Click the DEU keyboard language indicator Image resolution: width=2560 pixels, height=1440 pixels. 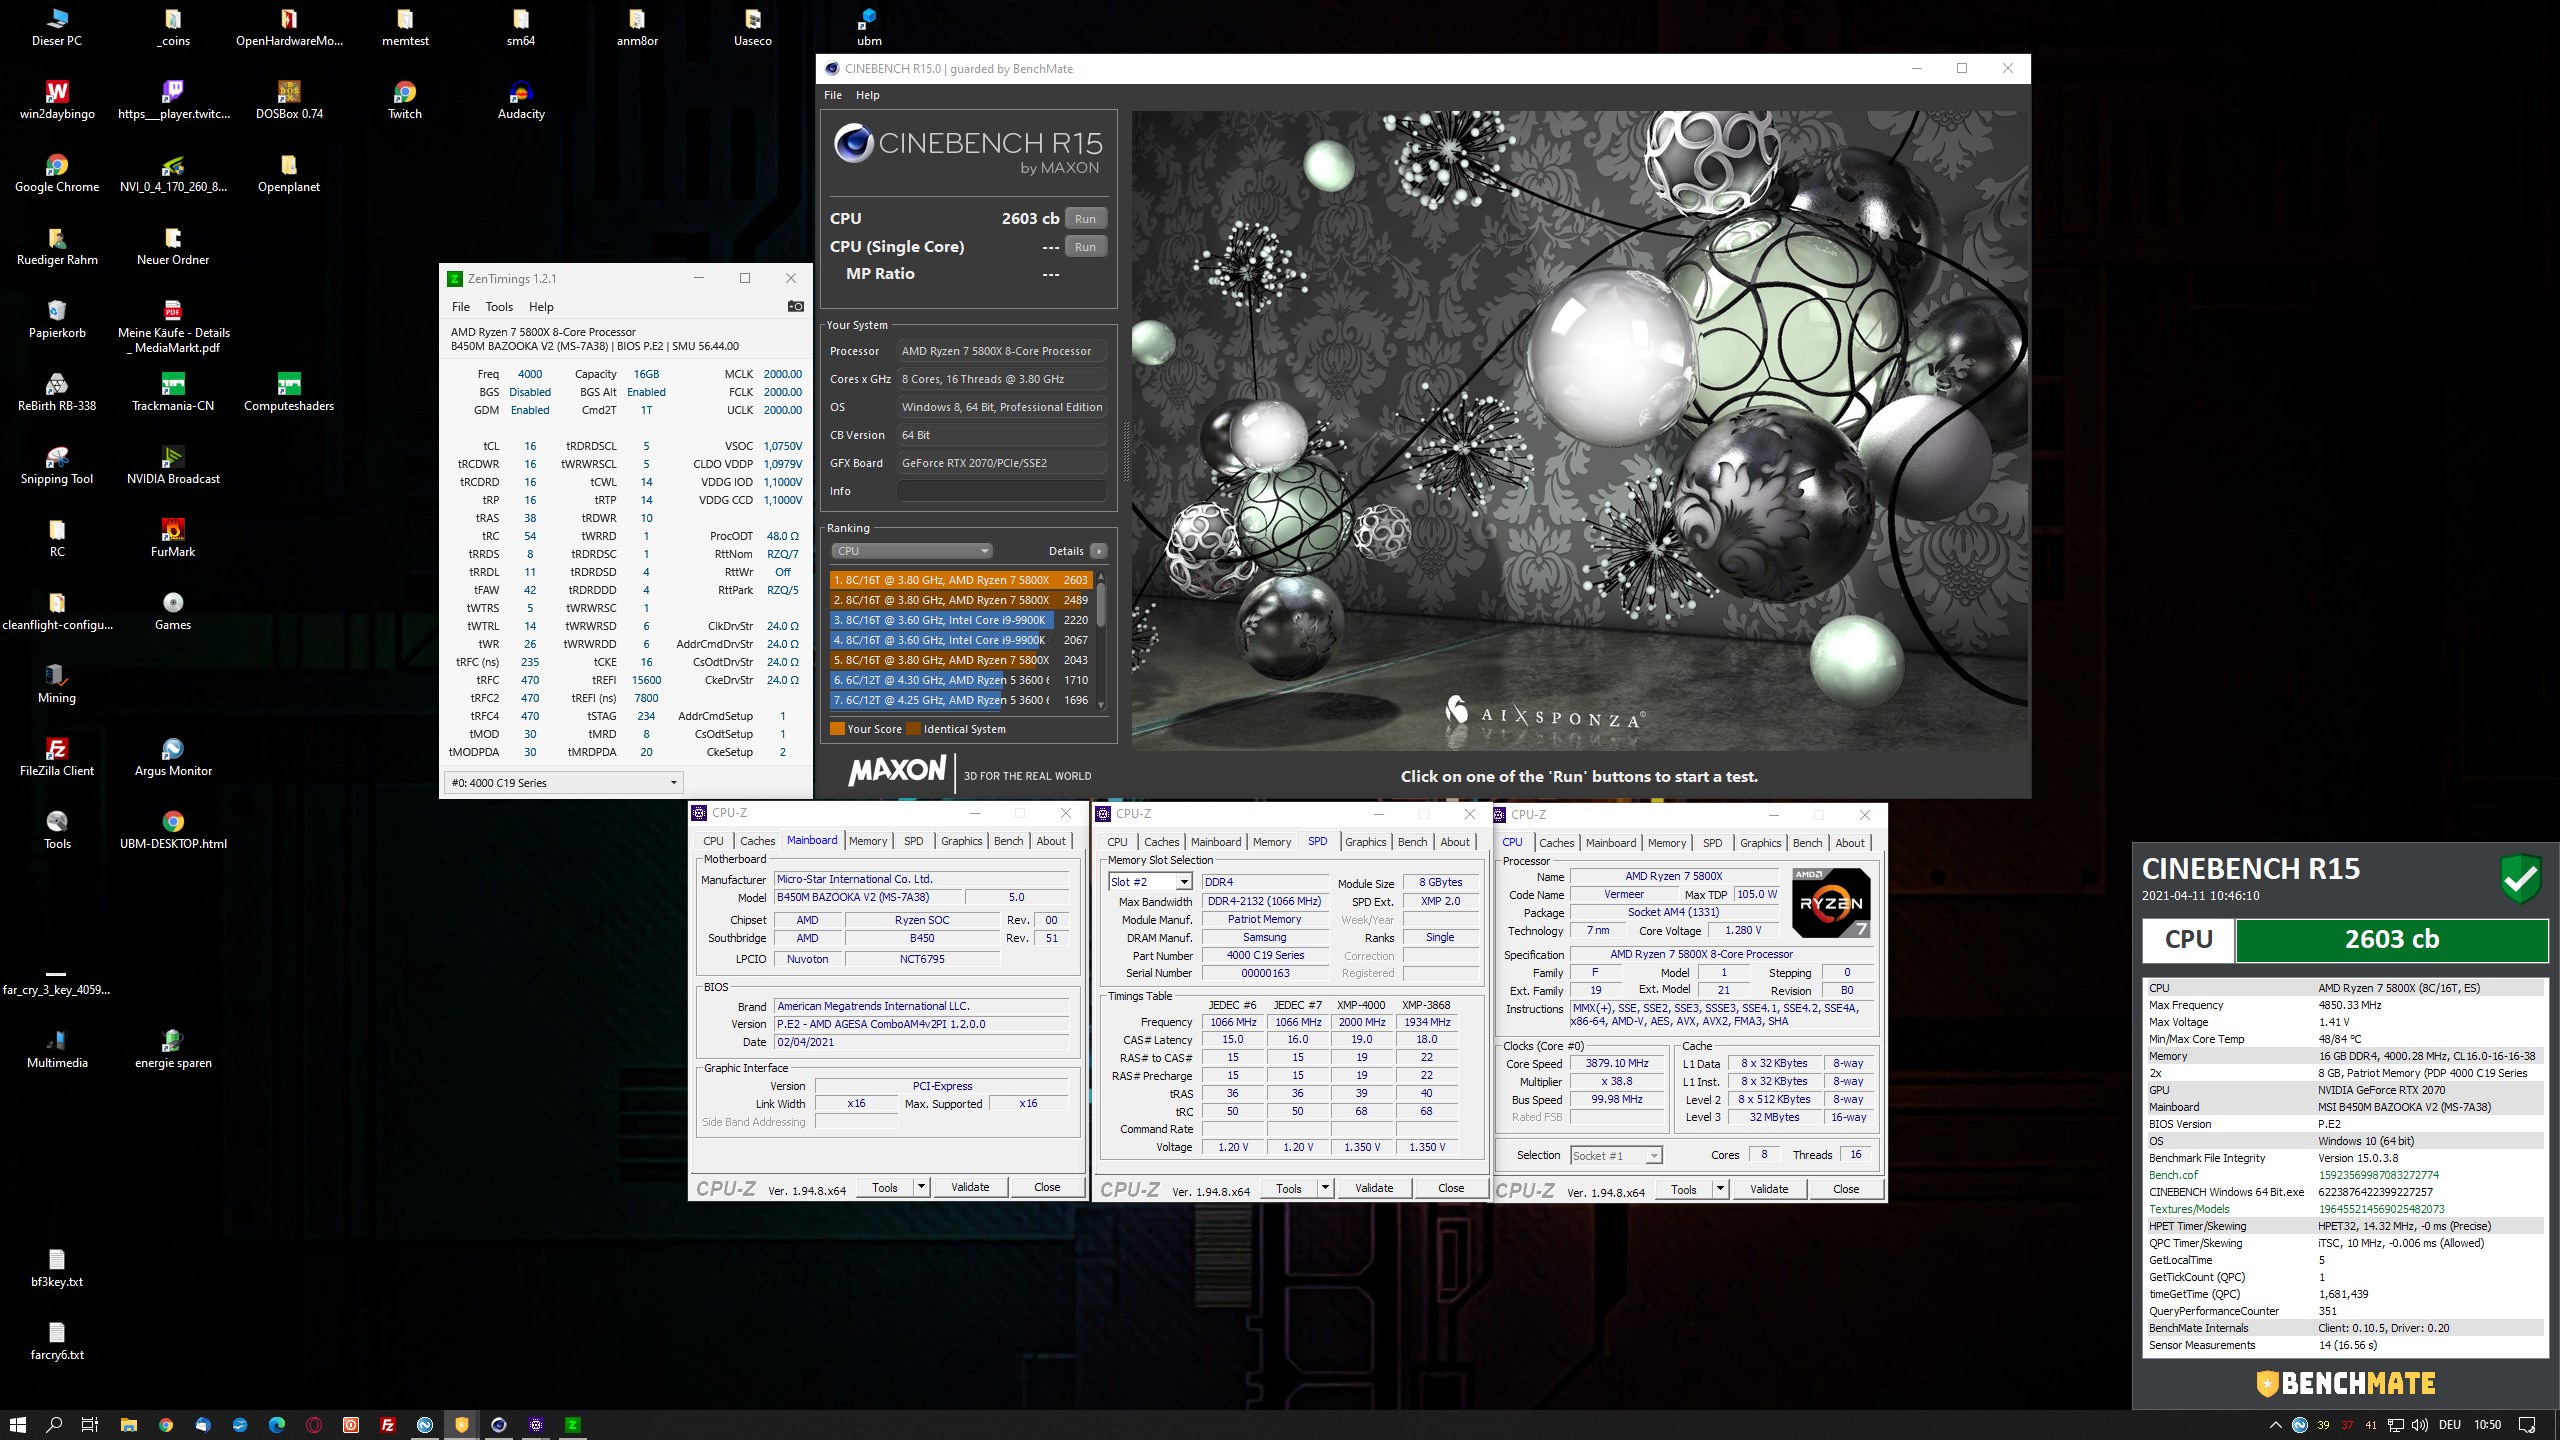click(2450, 1425)
